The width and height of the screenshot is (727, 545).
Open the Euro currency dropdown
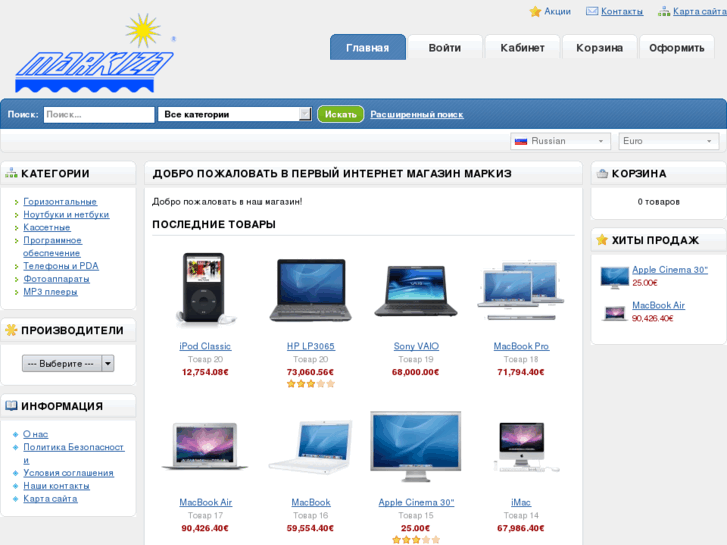(x=669, y=141)
